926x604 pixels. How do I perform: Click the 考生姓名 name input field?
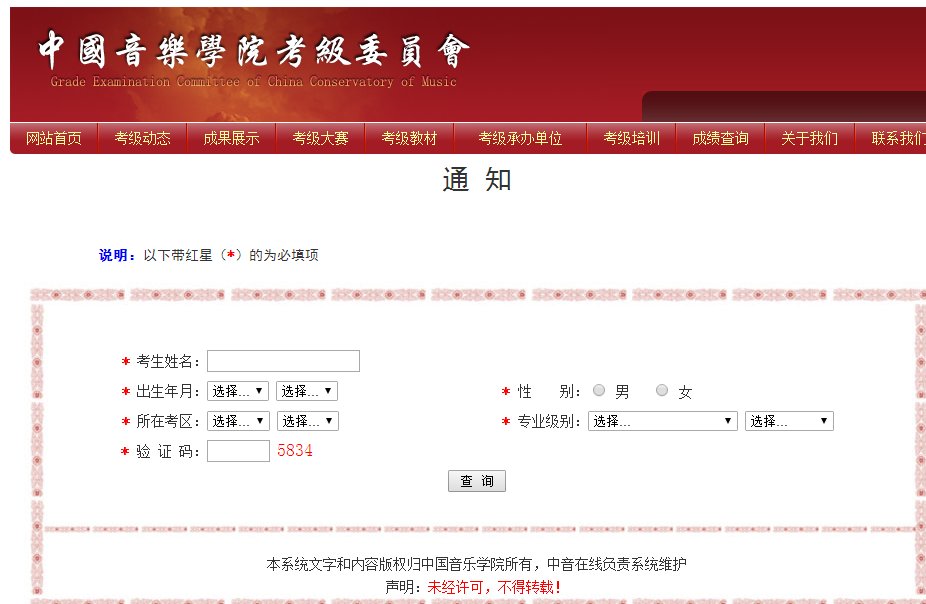[x=283, y=360]
